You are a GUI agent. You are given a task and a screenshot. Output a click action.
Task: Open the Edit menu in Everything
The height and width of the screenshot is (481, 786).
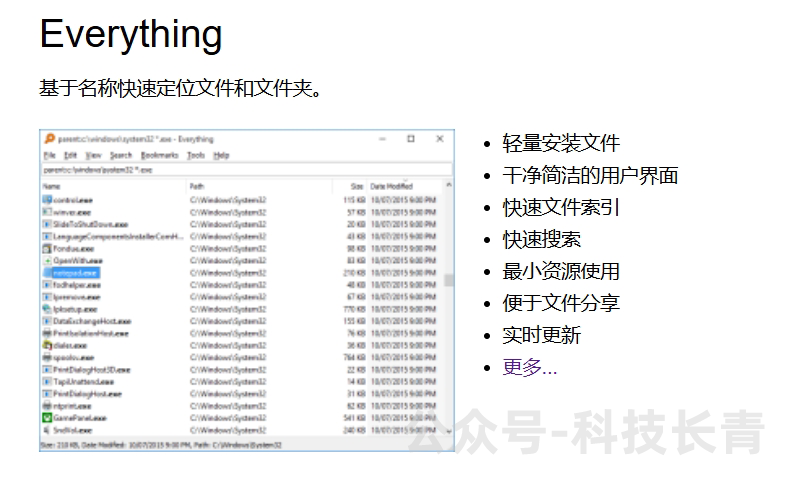click(71, 155)
